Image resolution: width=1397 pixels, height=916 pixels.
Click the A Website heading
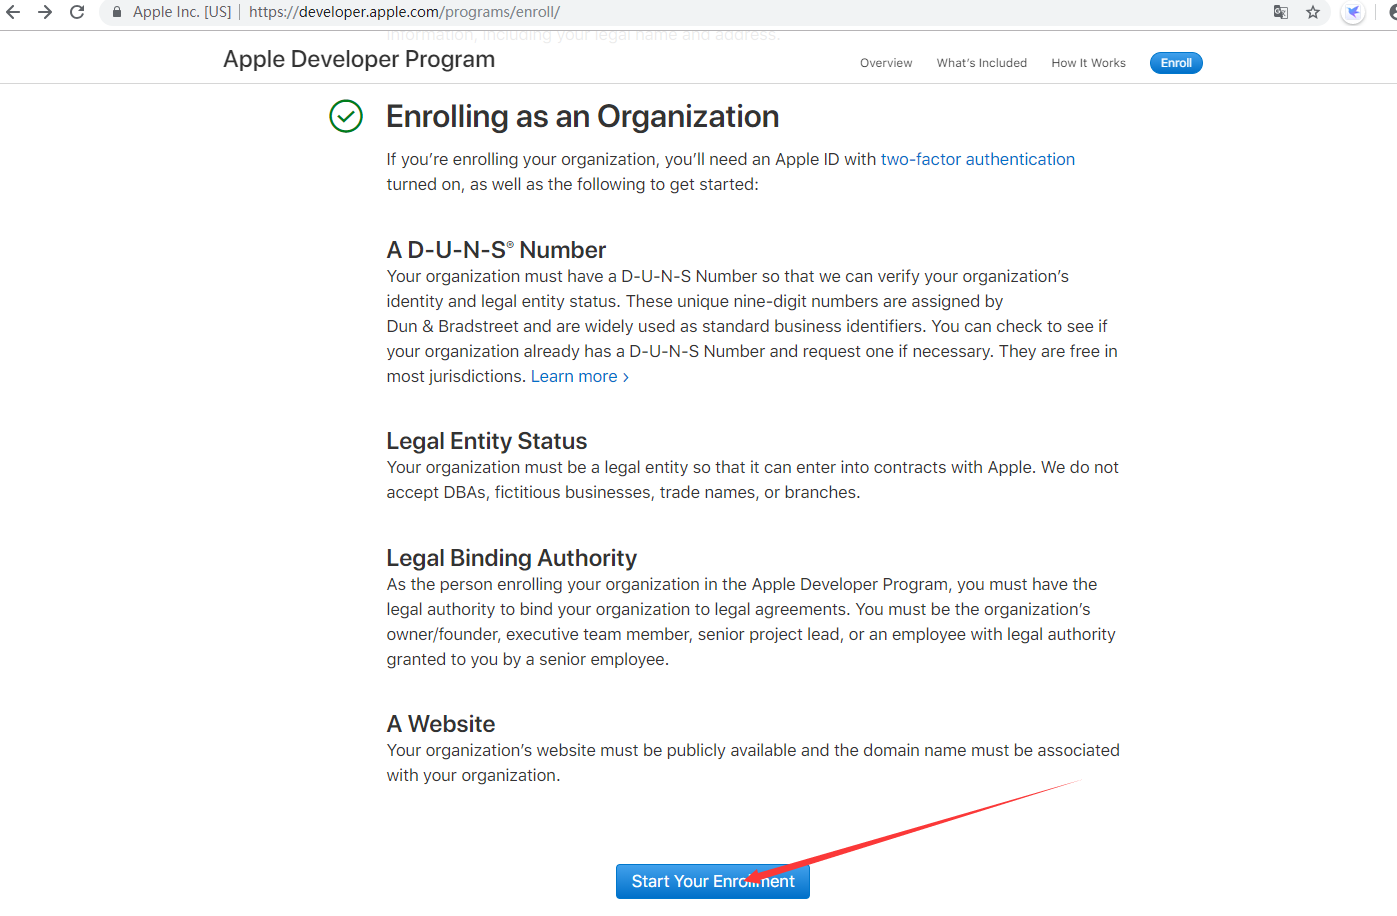click(441, 724)
